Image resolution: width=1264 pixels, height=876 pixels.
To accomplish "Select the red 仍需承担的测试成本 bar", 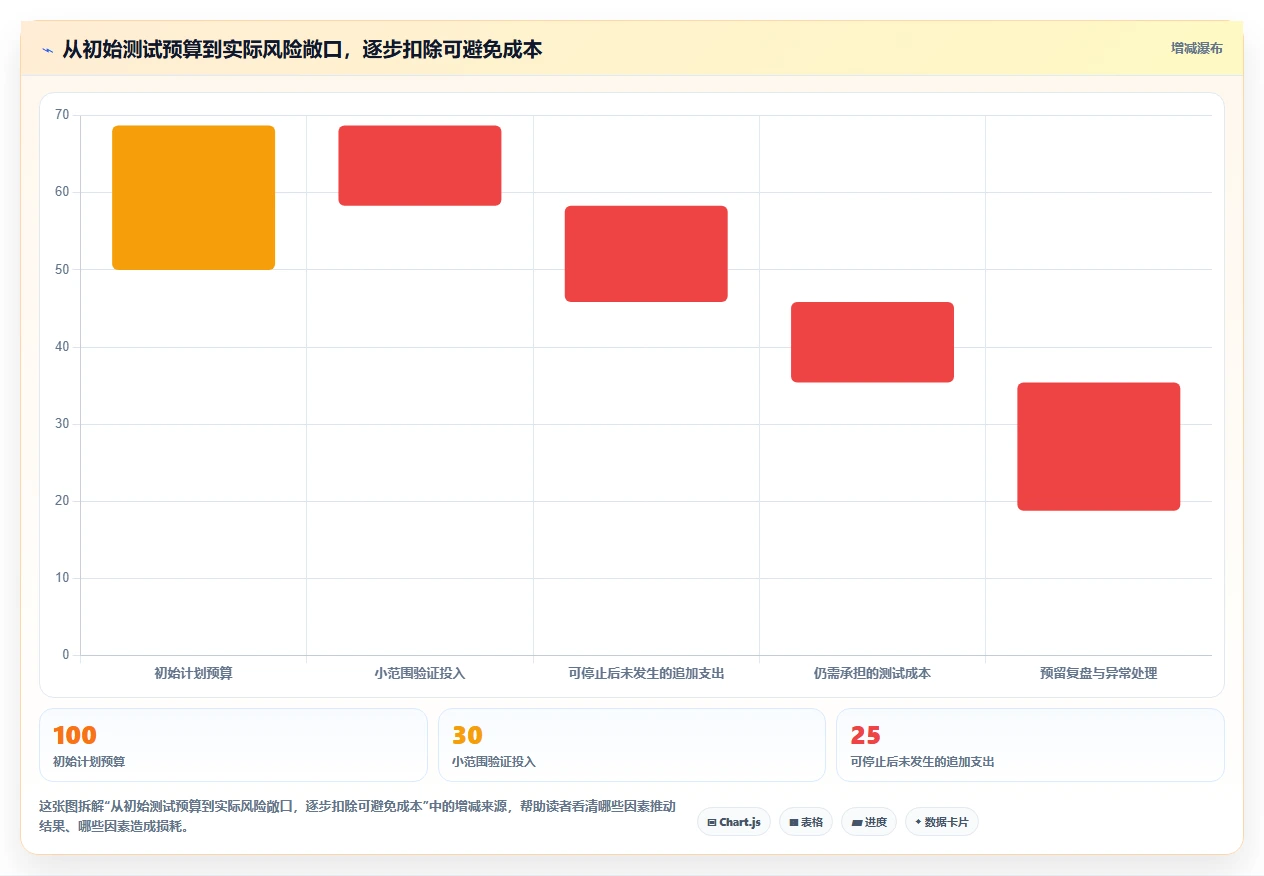I will pyautogui.click(x=872, y=342).
